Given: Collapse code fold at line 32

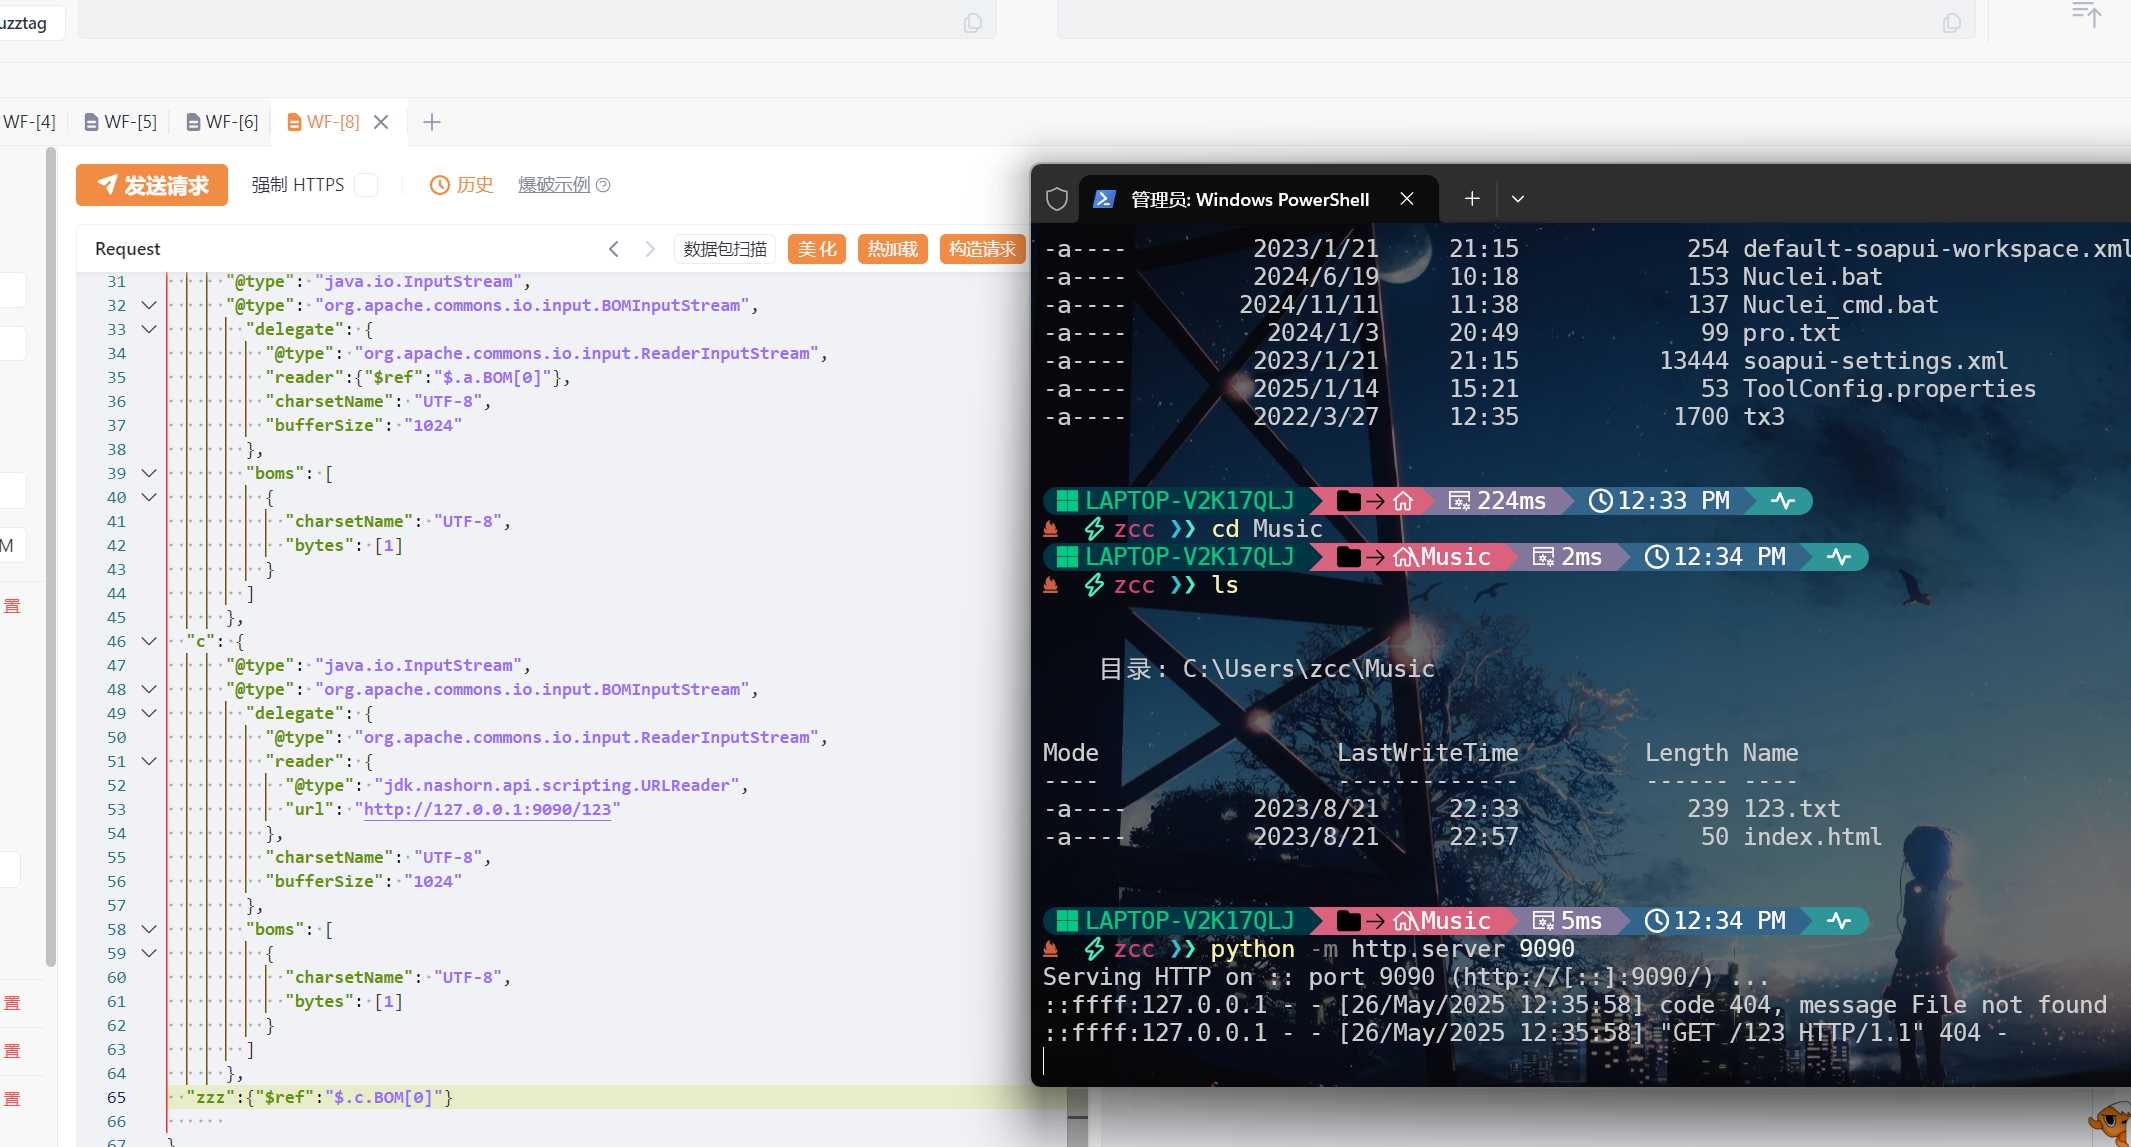Looking at the screenshot, I should [149, 305].
